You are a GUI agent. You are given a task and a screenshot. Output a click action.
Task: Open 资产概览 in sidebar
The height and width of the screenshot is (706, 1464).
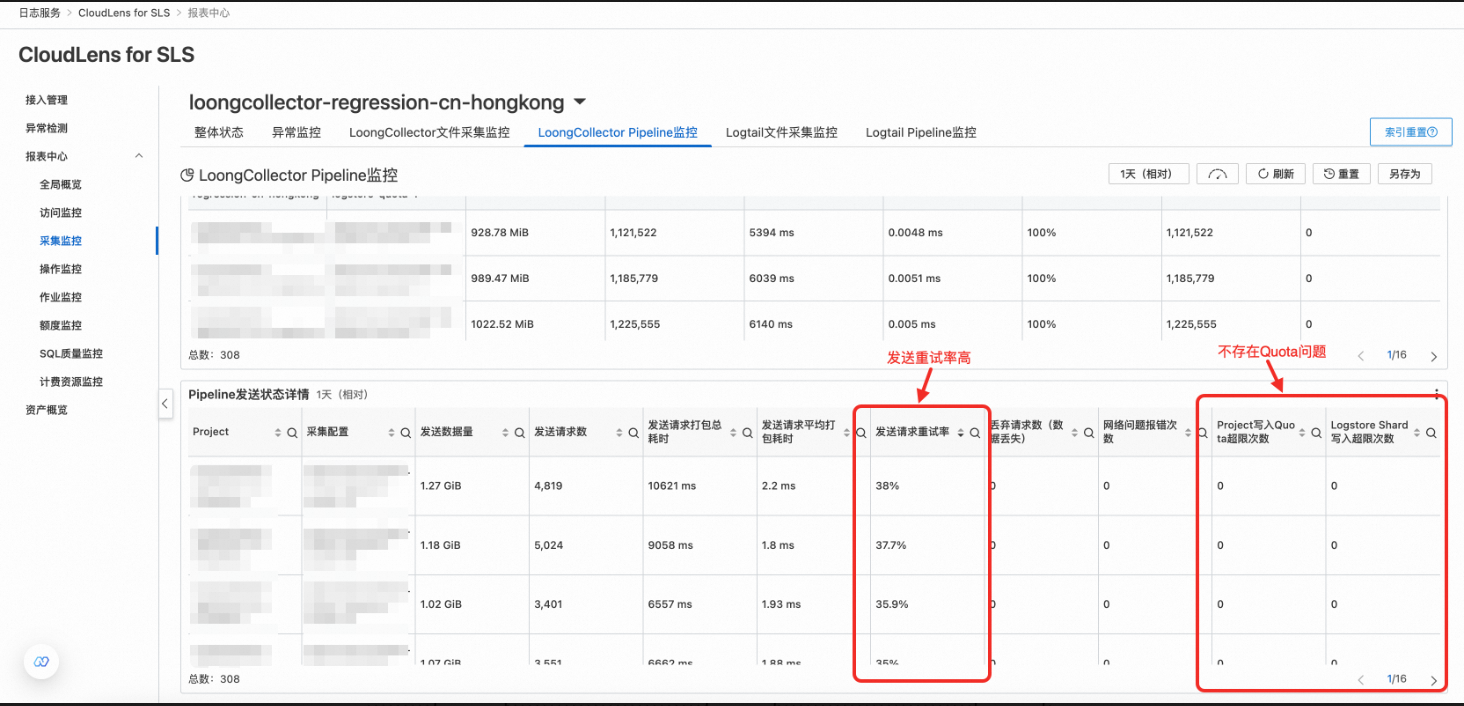click(47, 410)
